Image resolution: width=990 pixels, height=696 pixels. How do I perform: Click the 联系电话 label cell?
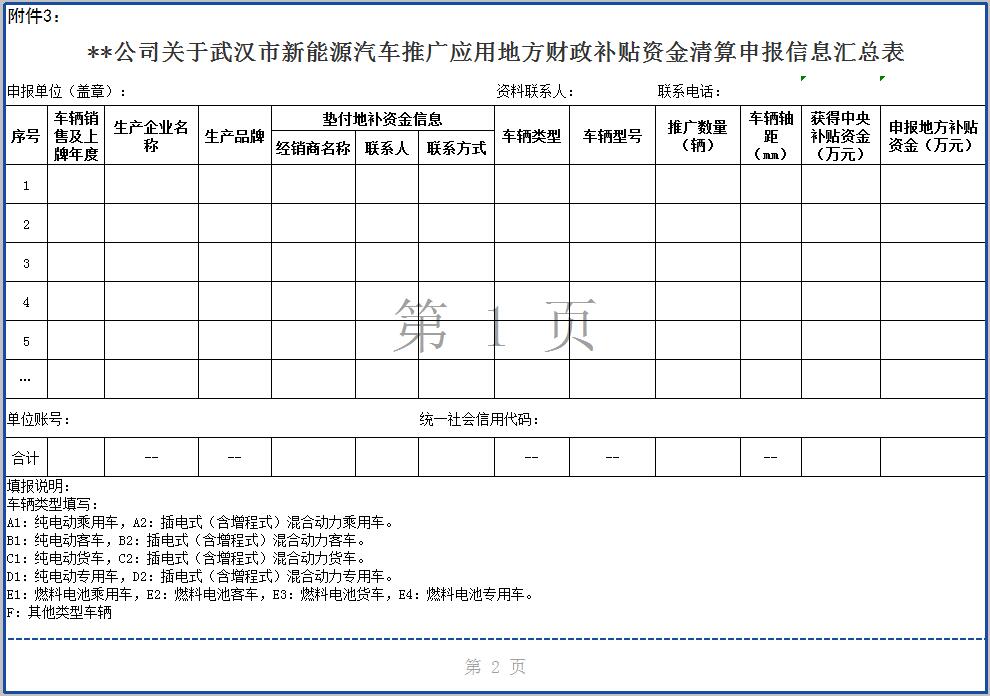click(689, 92)
